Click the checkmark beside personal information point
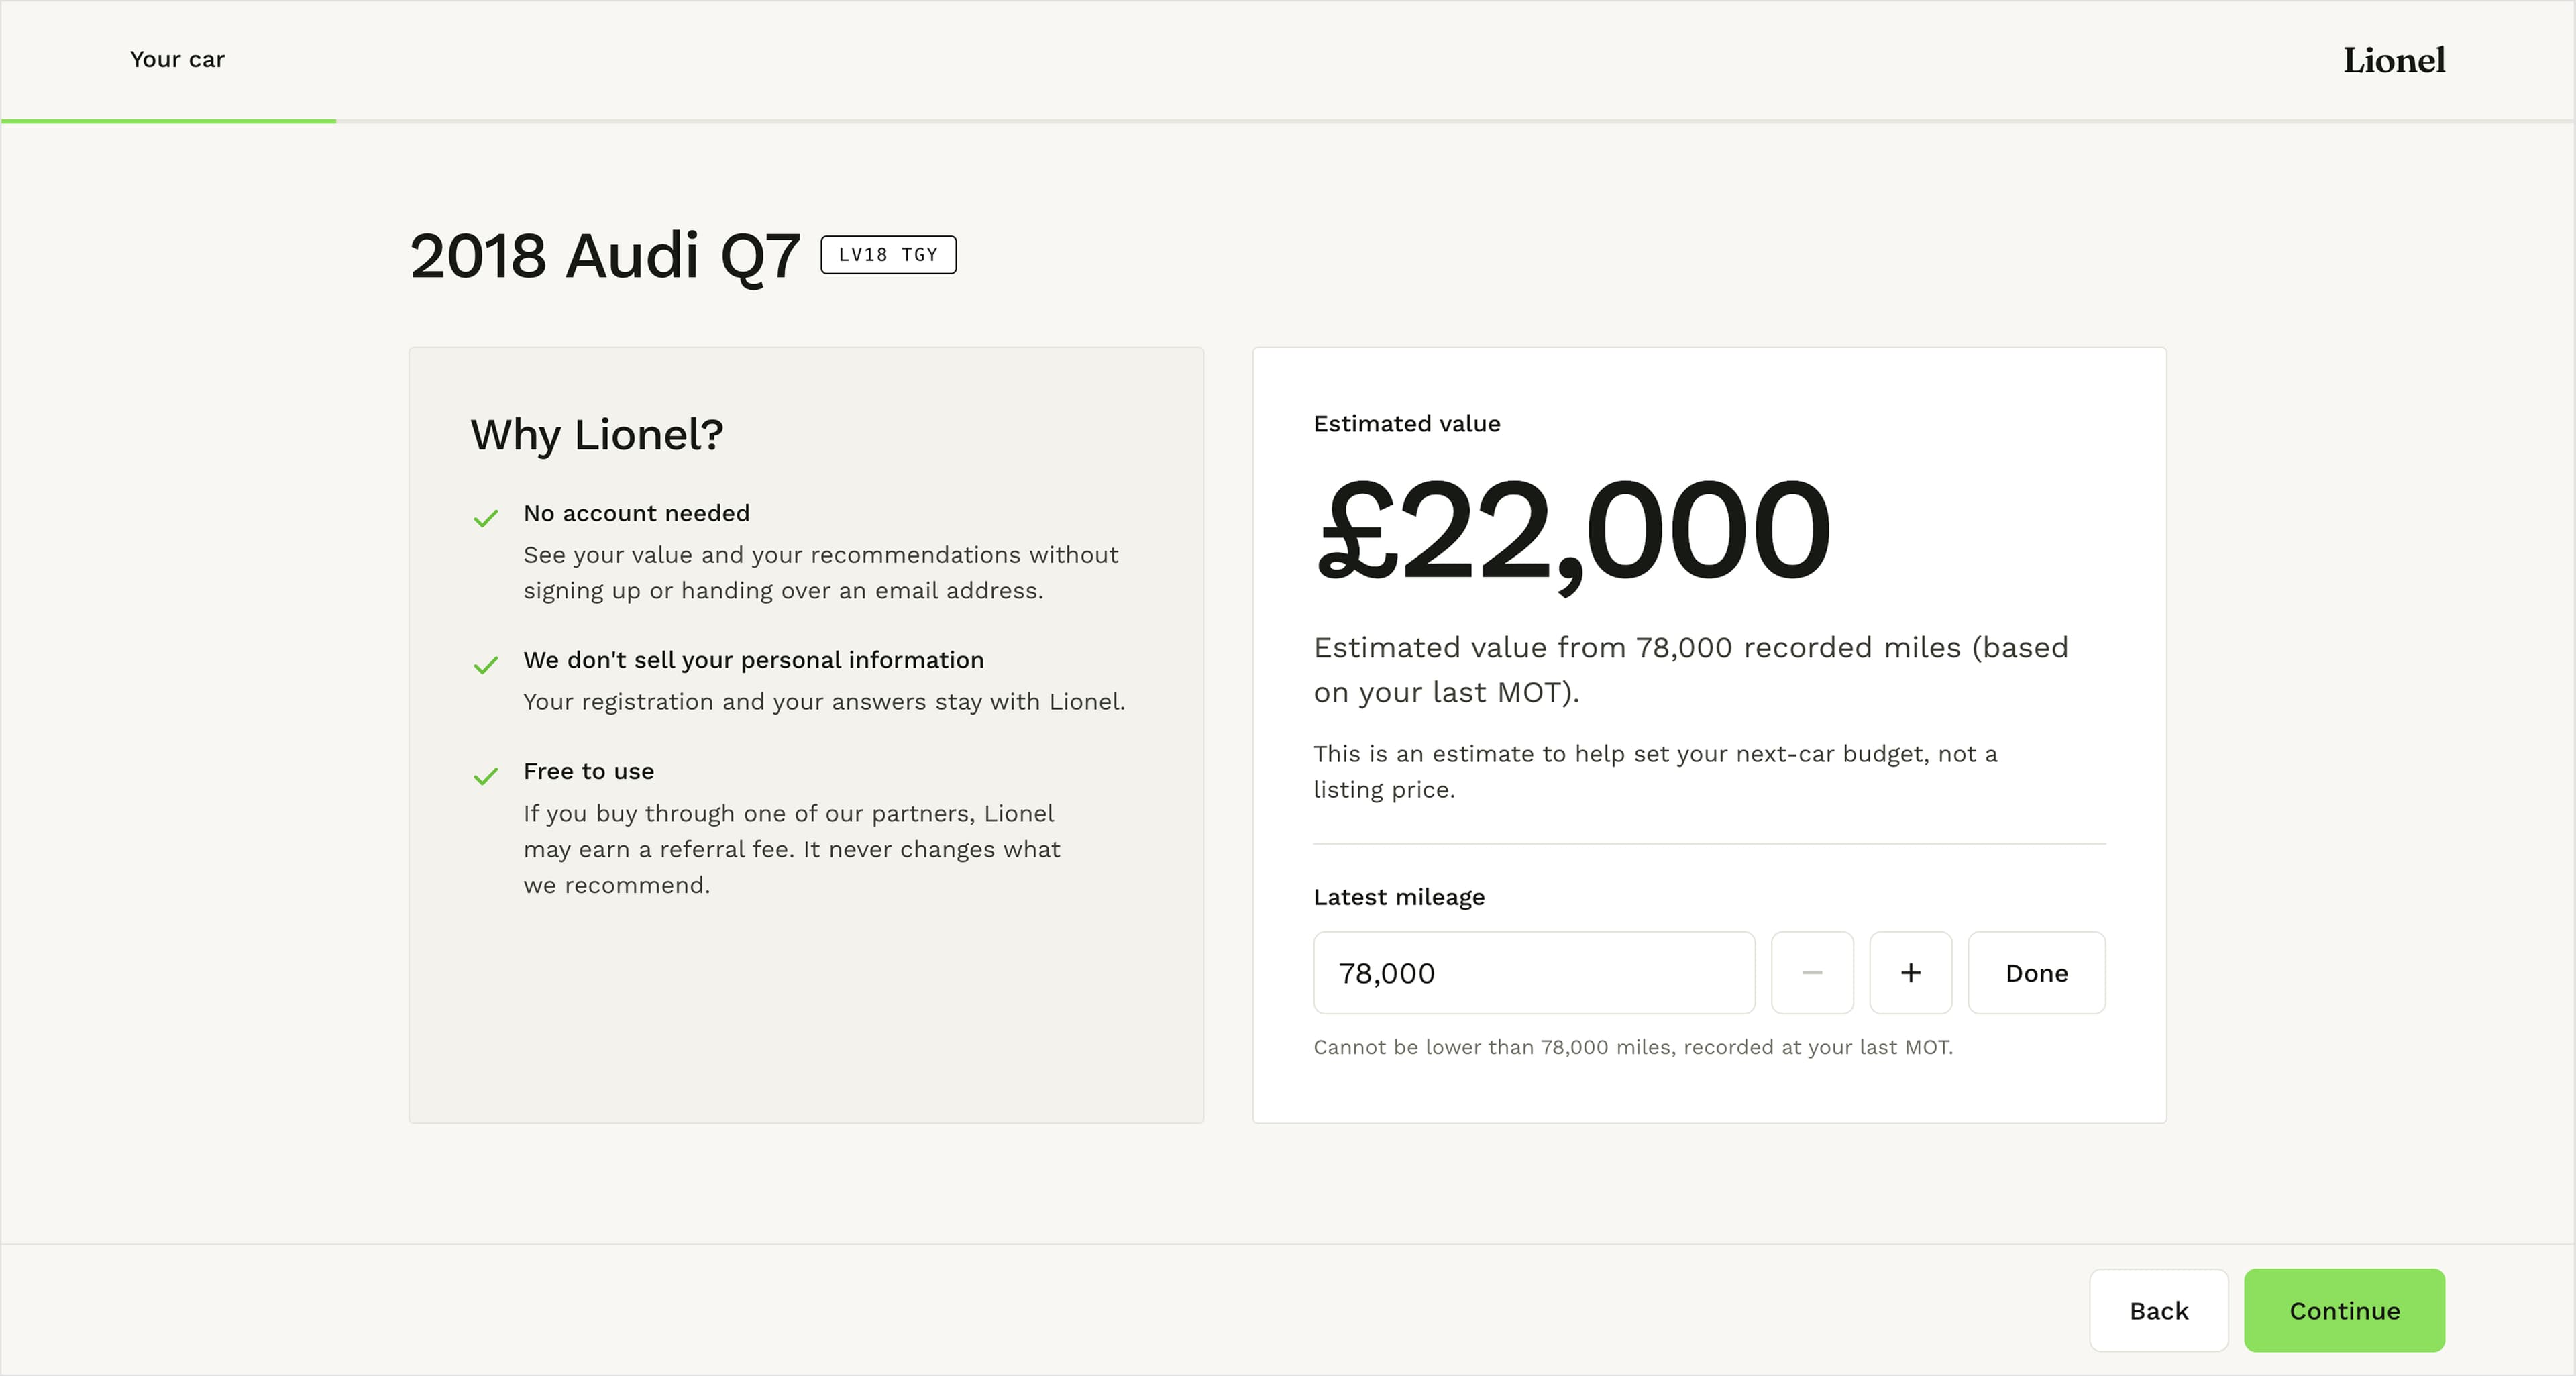The height and width of the screenshot is (1376, 2576). (x=486, y=665)
